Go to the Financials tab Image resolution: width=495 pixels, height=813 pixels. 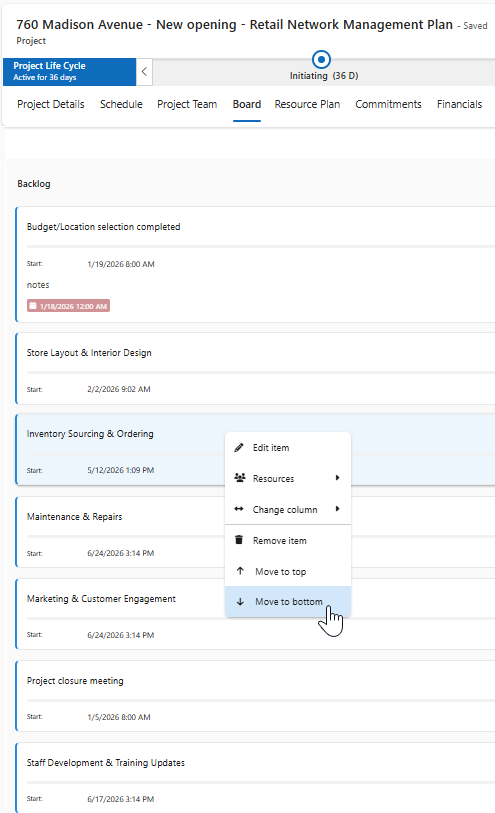pyautogui.click(x=459, y=104)
